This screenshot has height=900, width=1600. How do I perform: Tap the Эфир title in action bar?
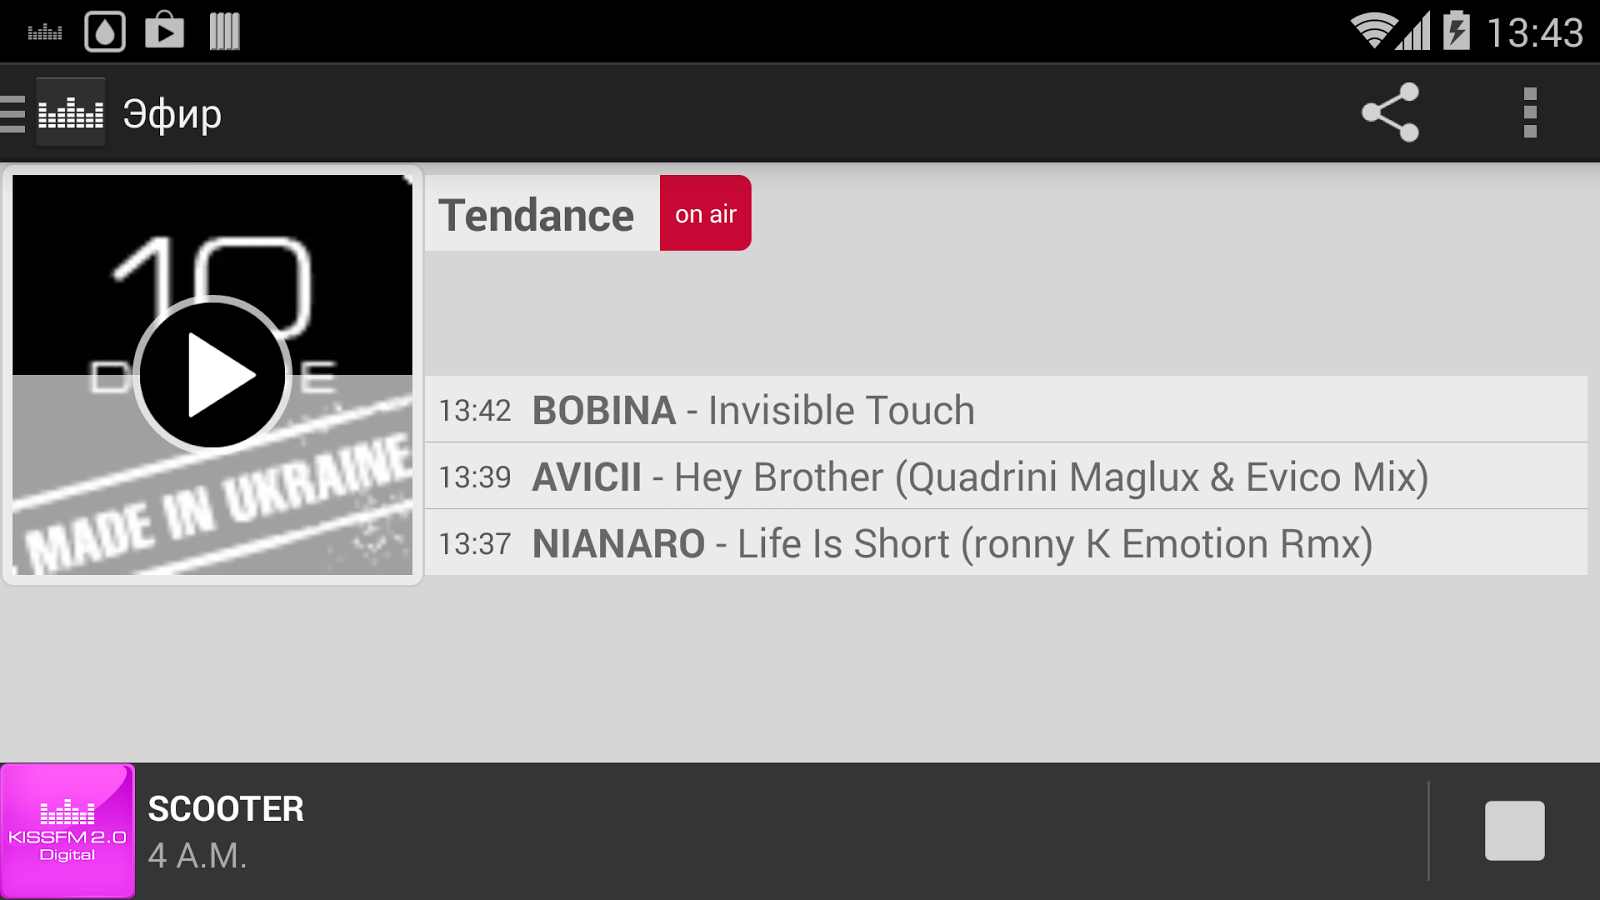(172, 114)
